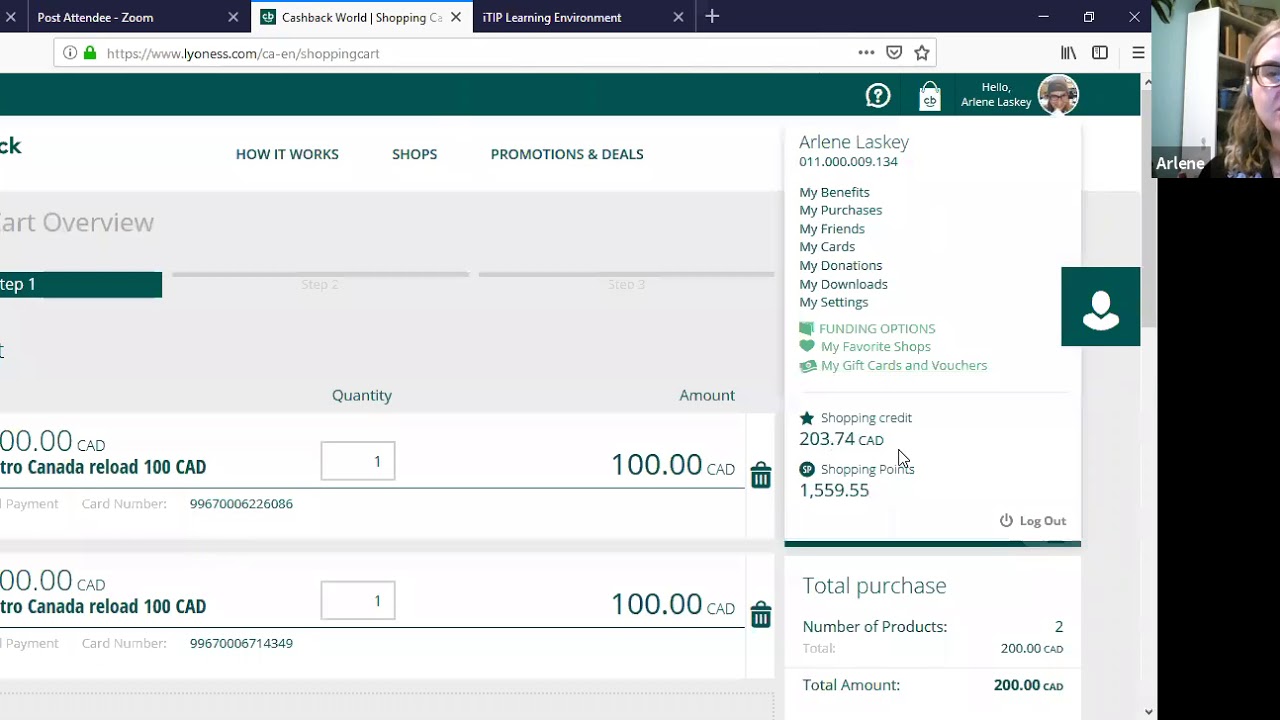Open My Favorite Shops link
Image resolution: width=1280 pixels, height=720 pixels.
[x=875, y=347]
